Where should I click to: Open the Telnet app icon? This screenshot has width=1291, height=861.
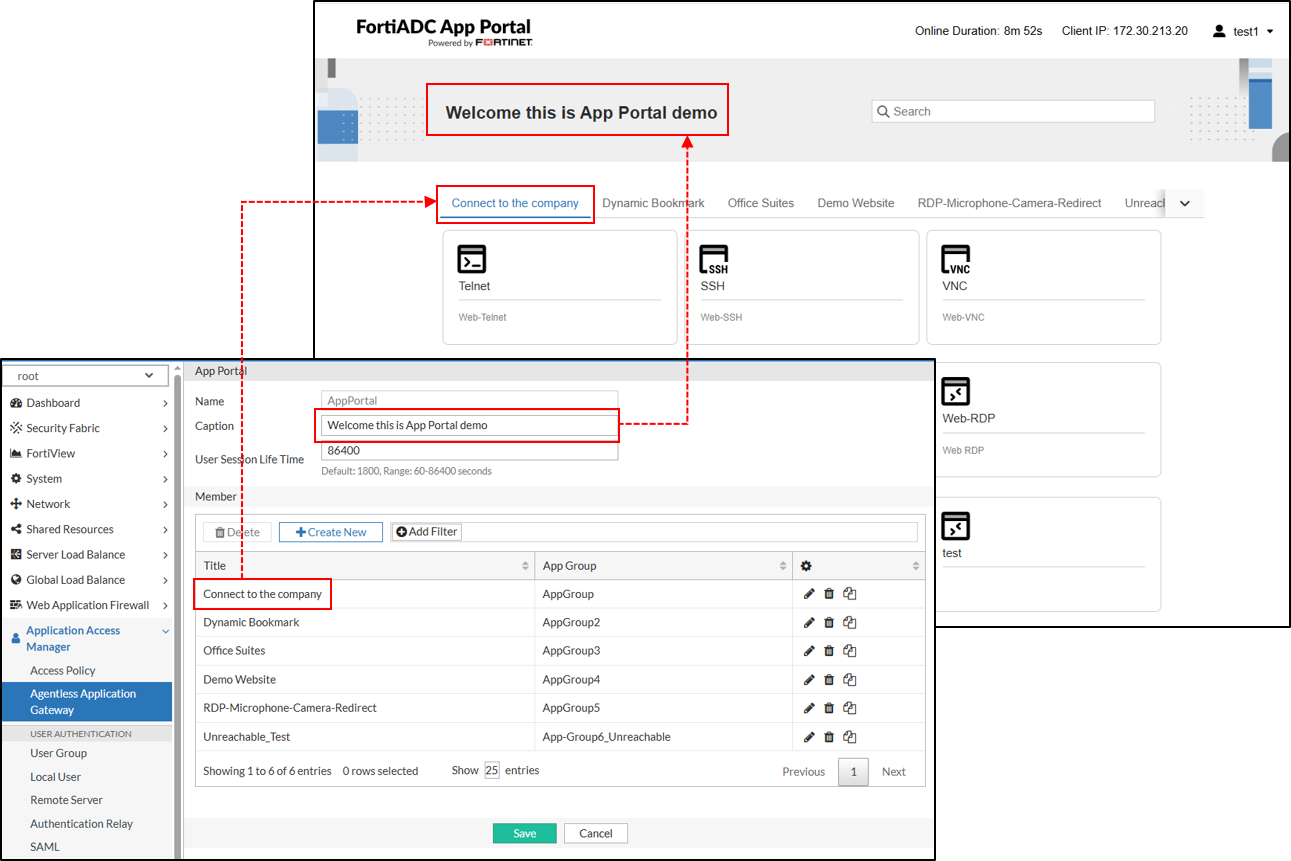click(x=472, y=259)
